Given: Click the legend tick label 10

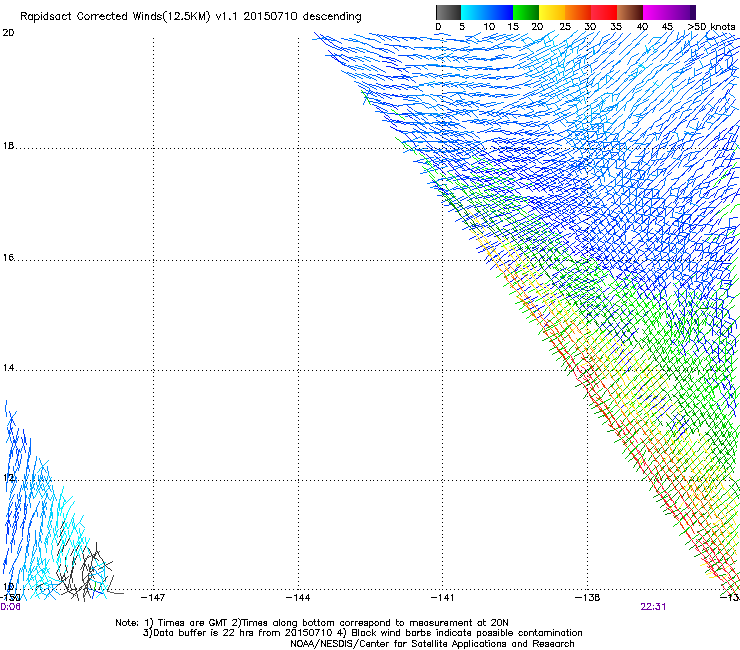Looking at the screenshot, I should 489,27.
